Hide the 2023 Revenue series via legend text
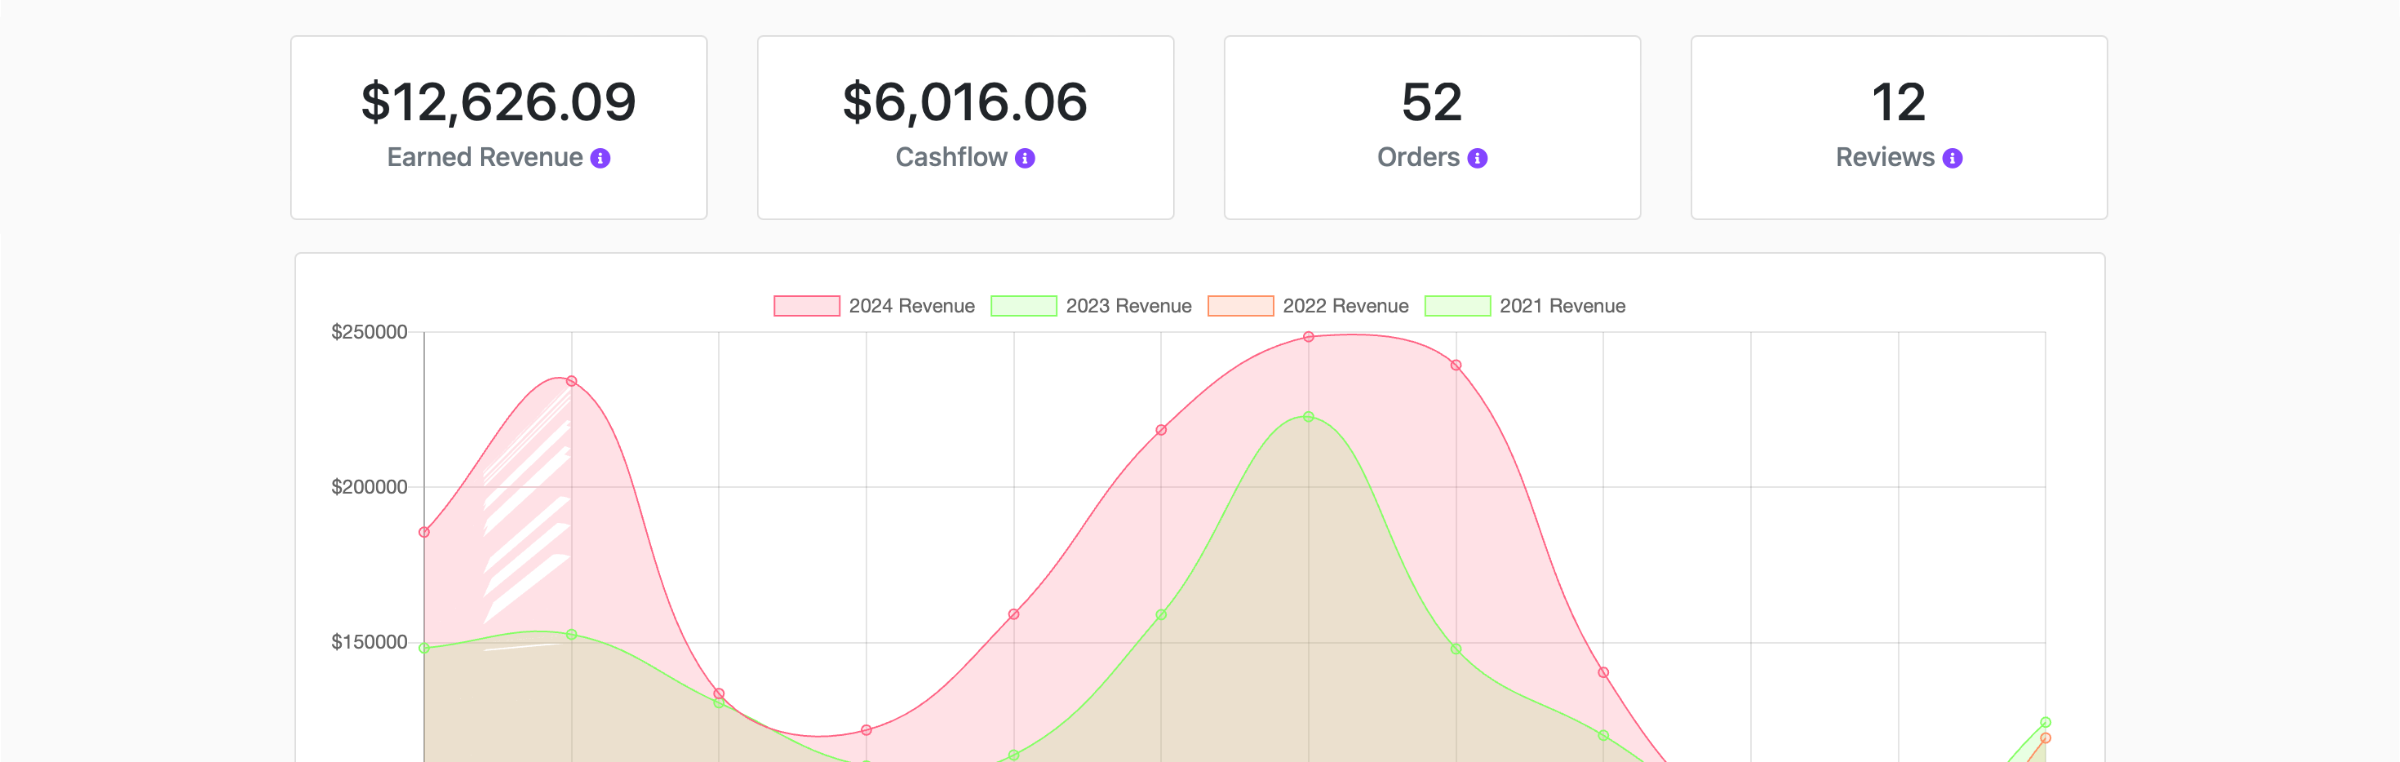The height and width of the screenshot is (762, 2400). pos(1128,306)
